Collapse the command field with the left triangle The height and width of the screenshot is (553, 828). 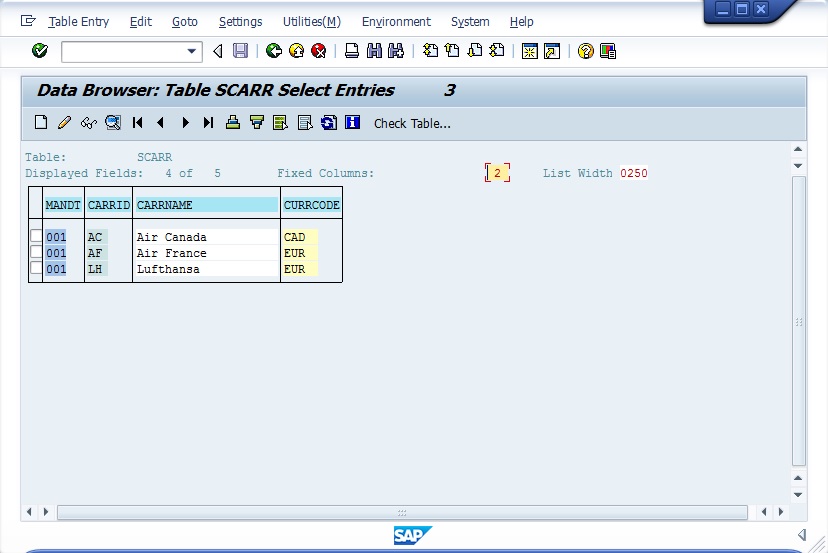click(x=218, y=51)
